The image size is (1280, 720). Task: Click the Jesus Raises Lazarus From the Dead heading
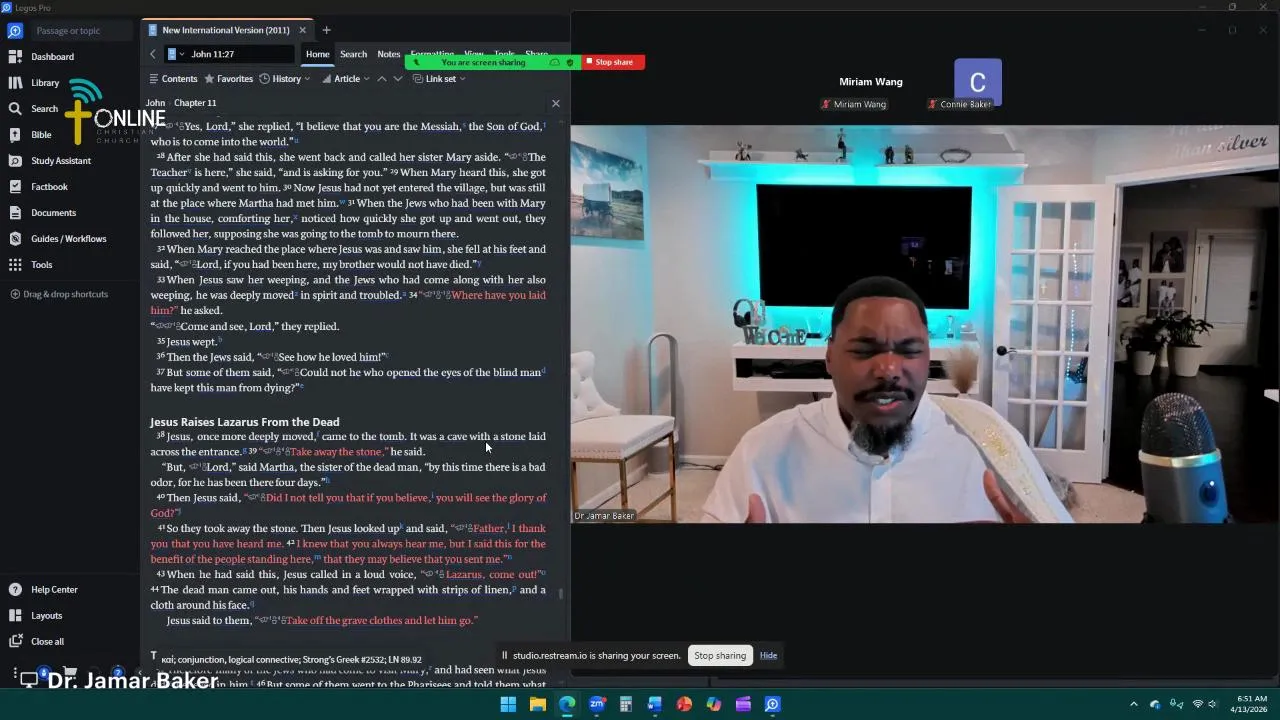tap(245, 422)
